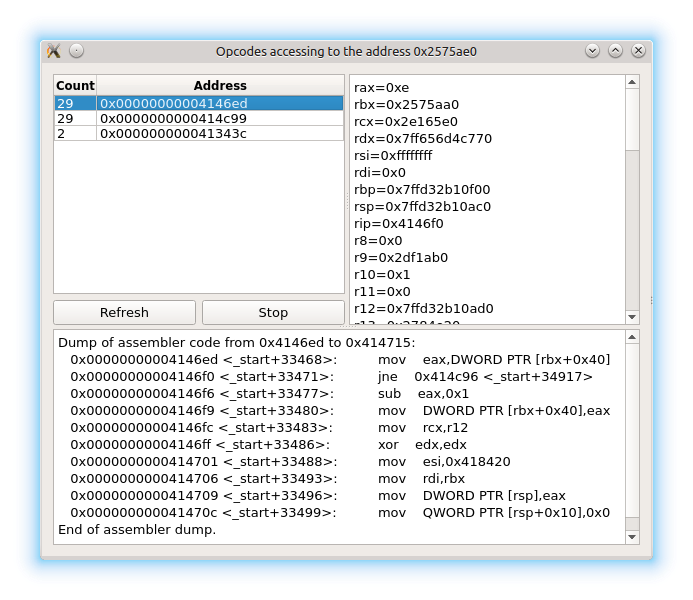693x600 pixels.
Task: Click the rdi=0x0 register line
Action: (380, 173)
